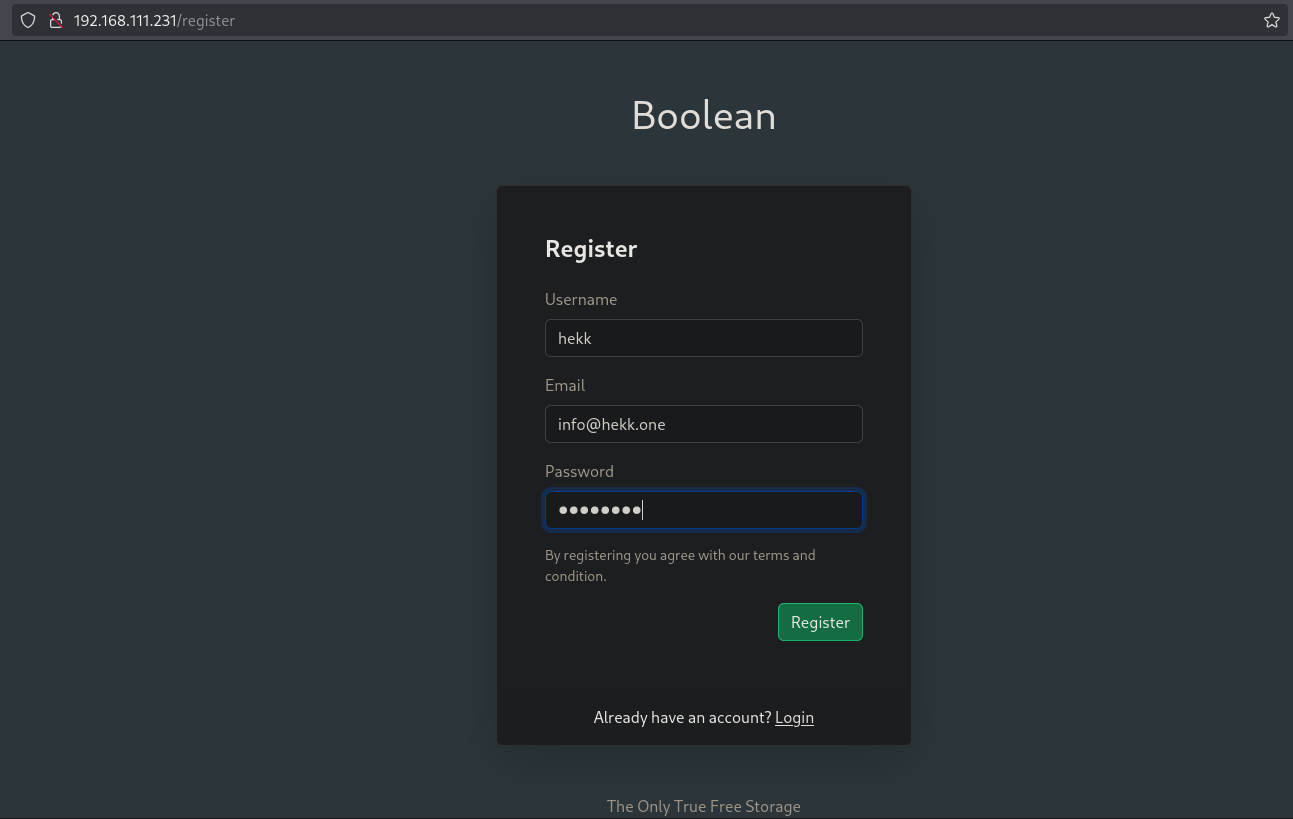The height and width of the screenshot is (819, 1293).
Task: Open the Login link
Action: tap(794, 717)
